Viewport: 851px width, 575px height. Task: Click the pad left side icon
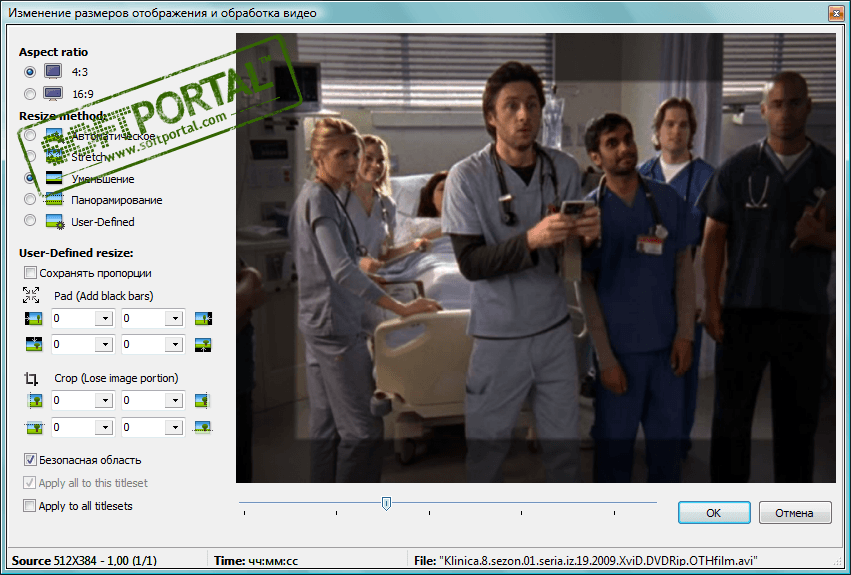tap(34, 318)
